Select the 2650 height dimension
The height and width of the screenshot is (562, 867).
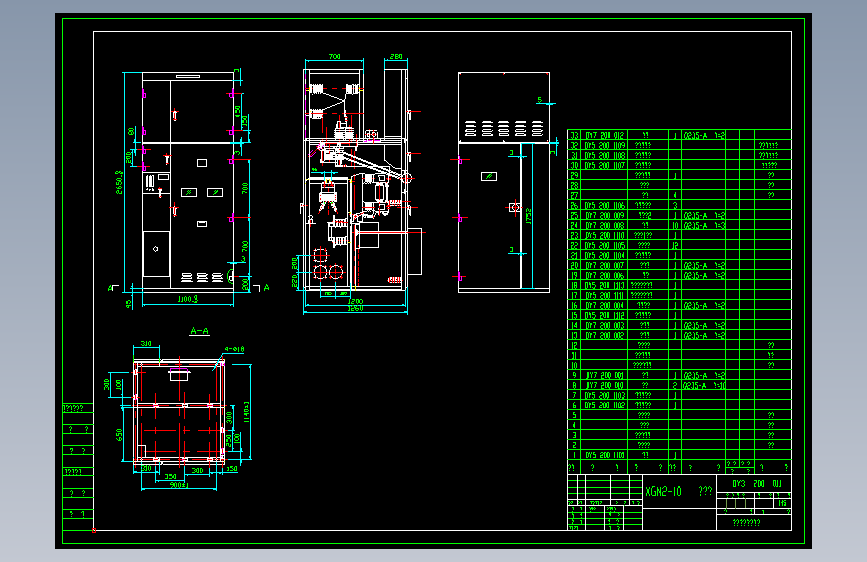pos(119,182)
